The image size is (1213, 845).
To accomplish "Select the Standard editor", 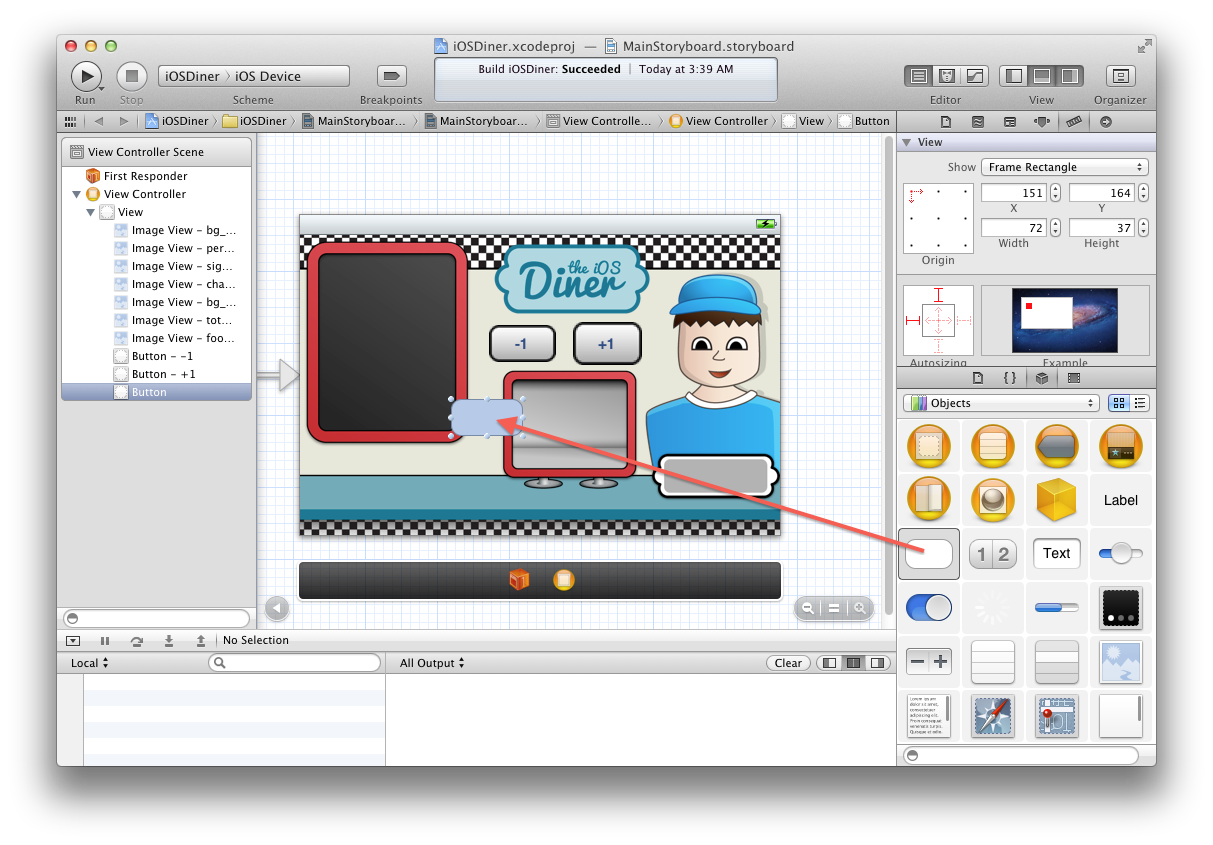I will point(919,76).
